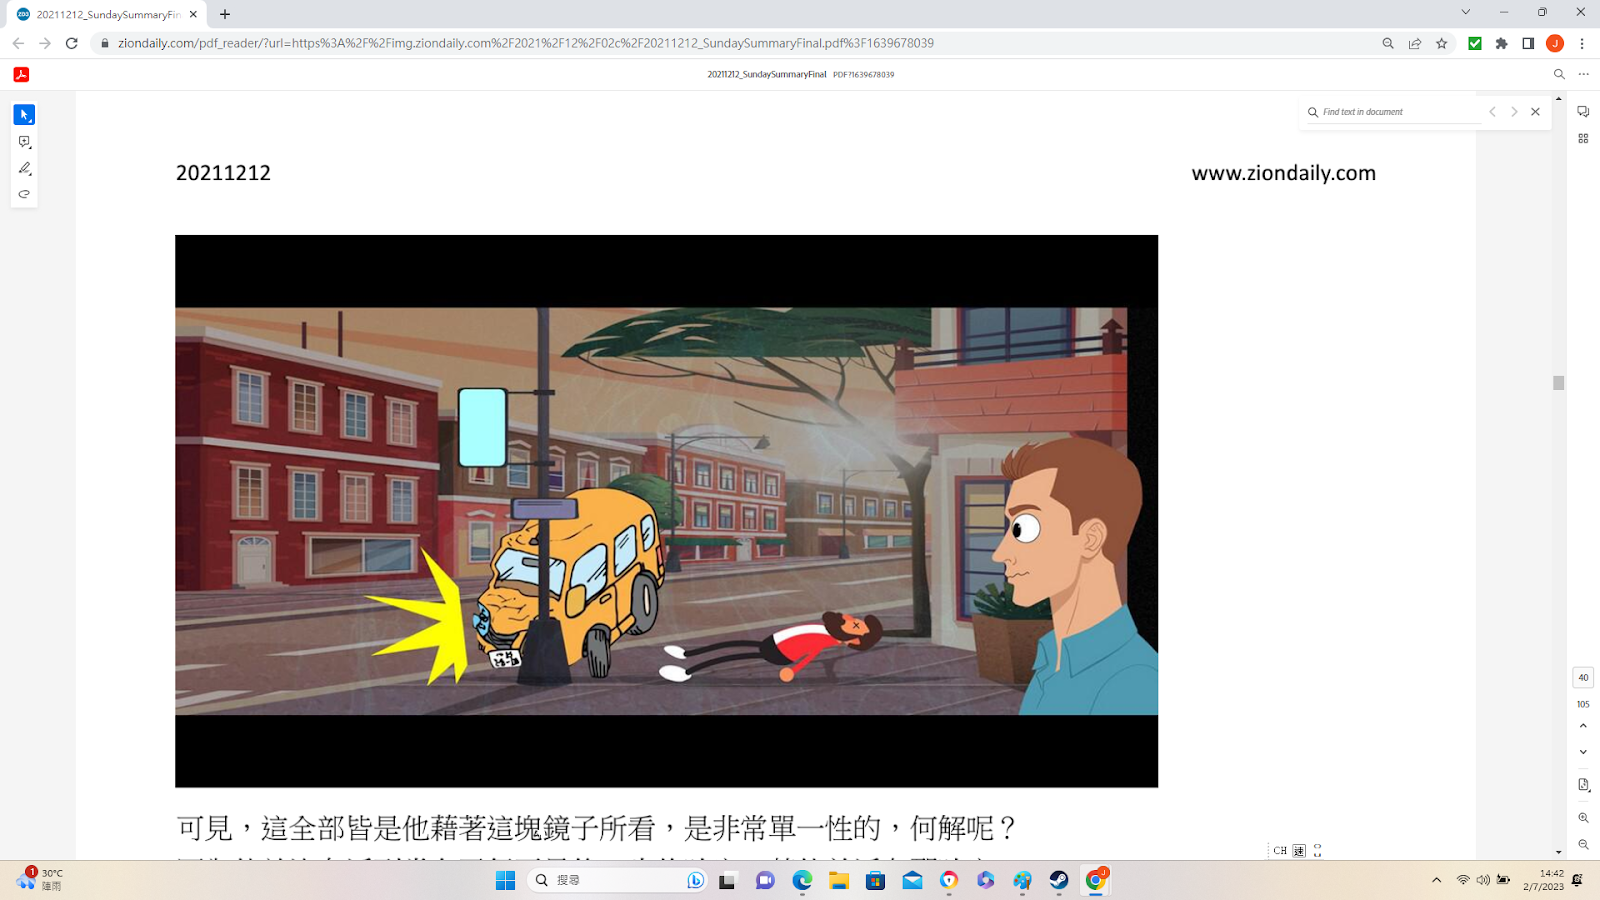Open the page thumbnails grid panel
The height and width of the screenshot is (900, 1600).
[1583, 139]
